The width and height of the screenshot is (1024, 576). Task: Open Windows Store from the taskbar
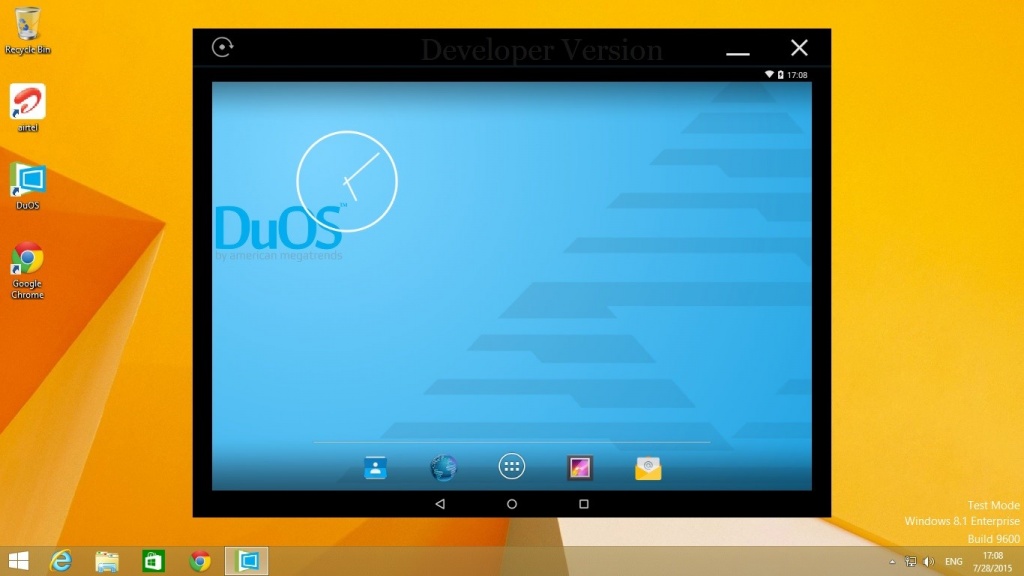click(x=153, y=561)
